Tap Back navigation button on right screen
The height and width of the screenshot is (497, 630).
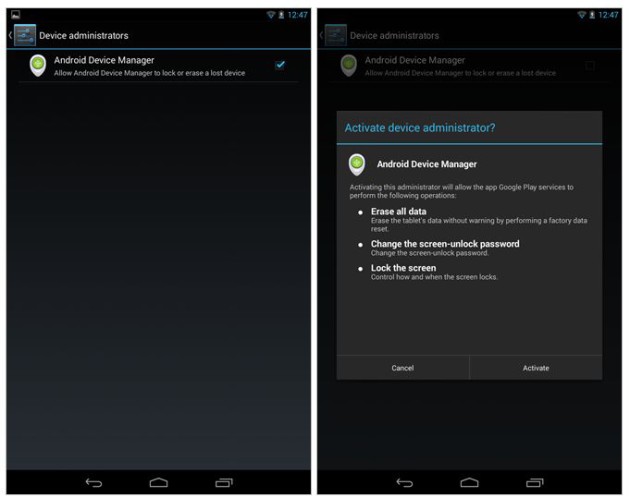coord(405,483)
